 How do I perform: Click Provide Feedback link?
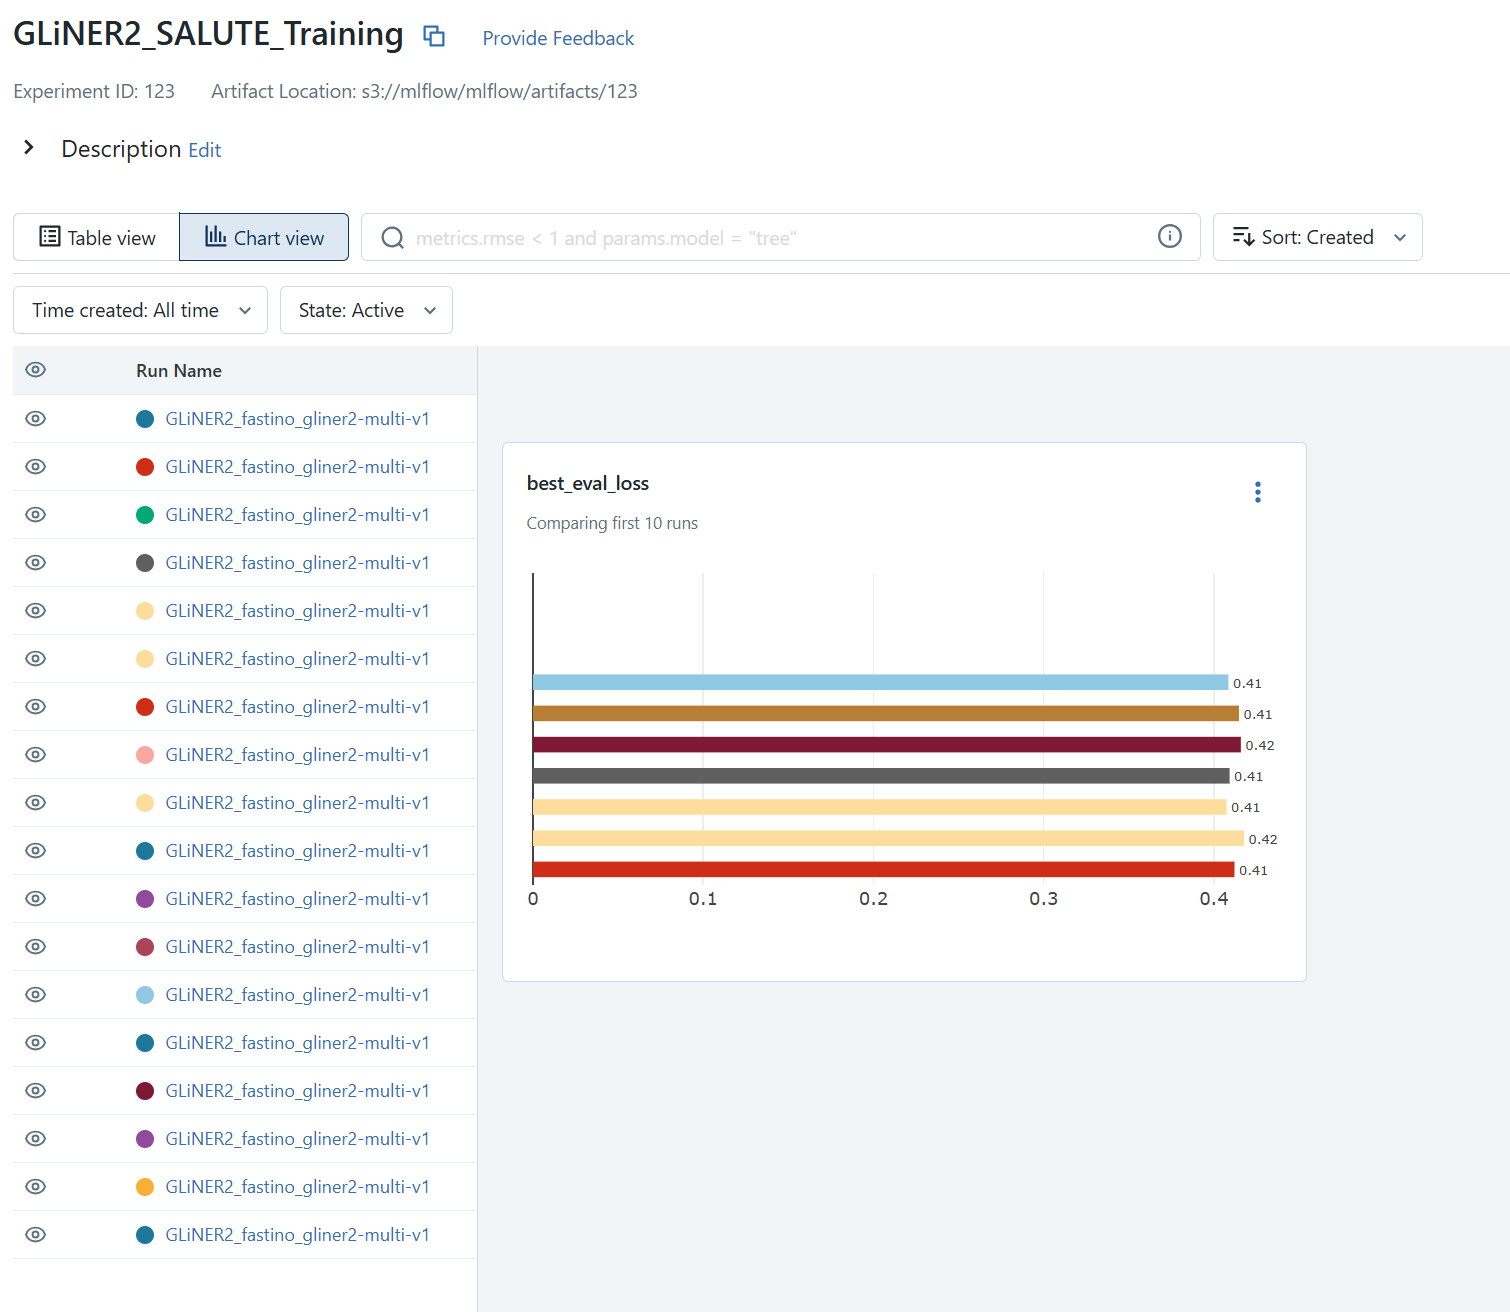point(558,38)
